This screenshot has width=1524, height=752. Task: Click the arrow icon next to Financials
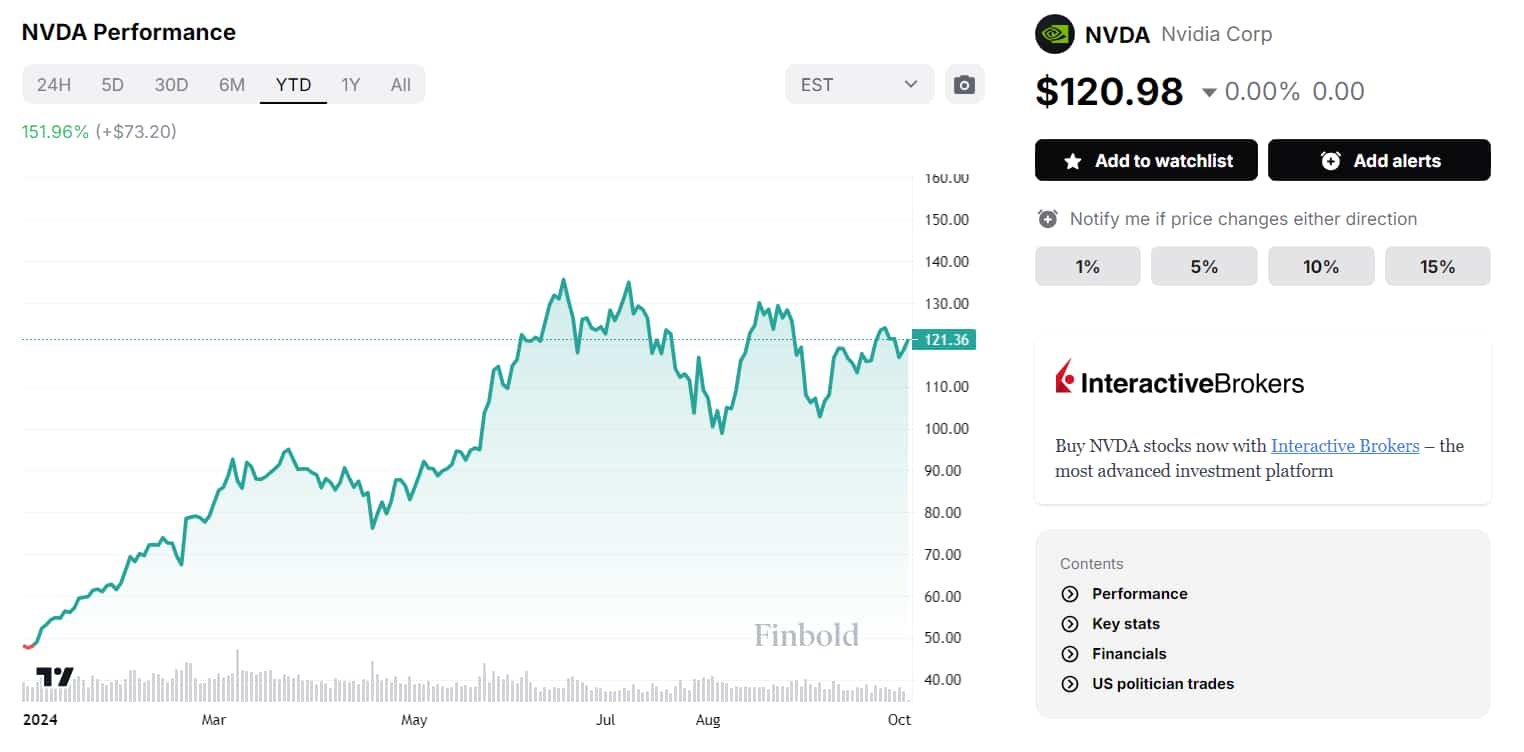[1070, 654]
